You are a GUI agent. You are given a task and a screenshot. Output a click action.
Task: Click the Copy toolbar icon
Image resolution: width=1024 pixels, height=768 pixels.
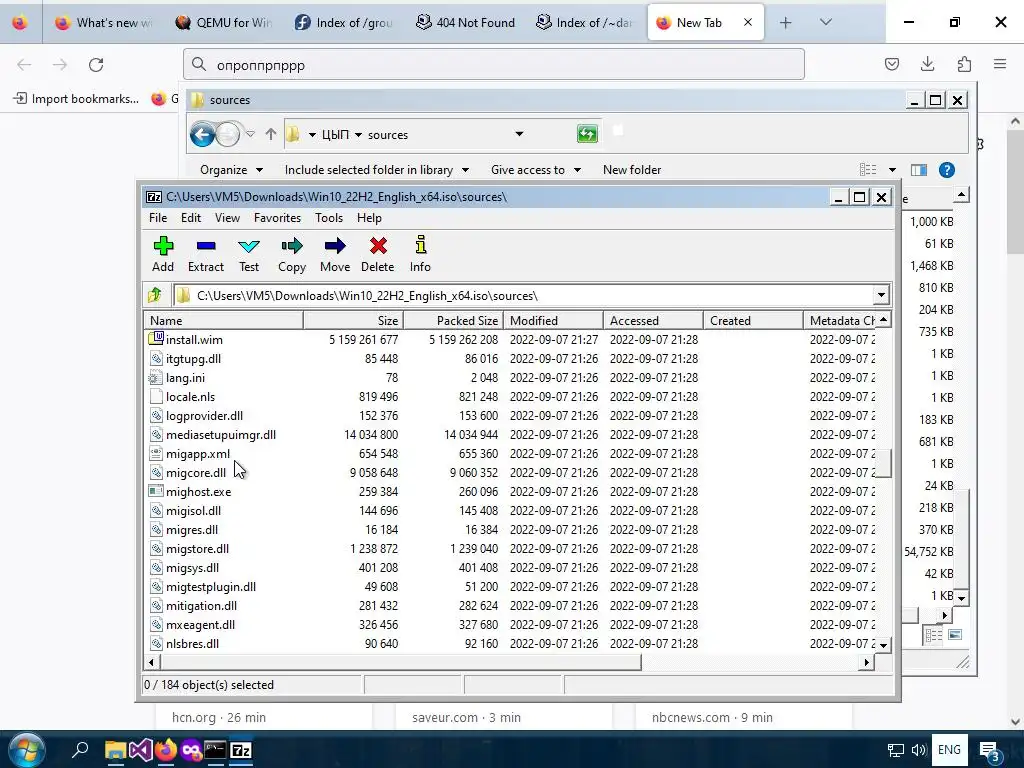tap(292, 254)
